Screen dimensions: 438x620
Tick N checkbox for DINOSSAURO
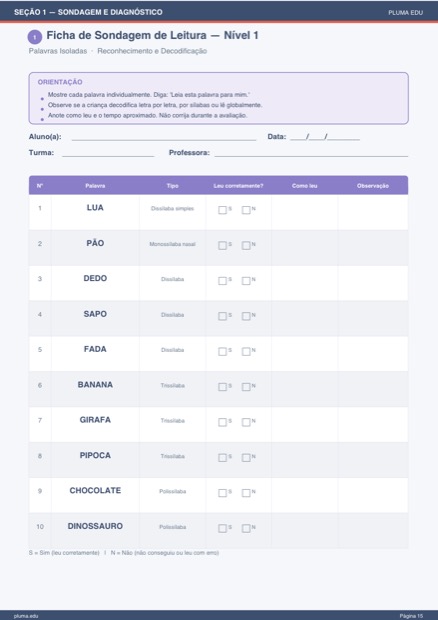pos(246,528)
